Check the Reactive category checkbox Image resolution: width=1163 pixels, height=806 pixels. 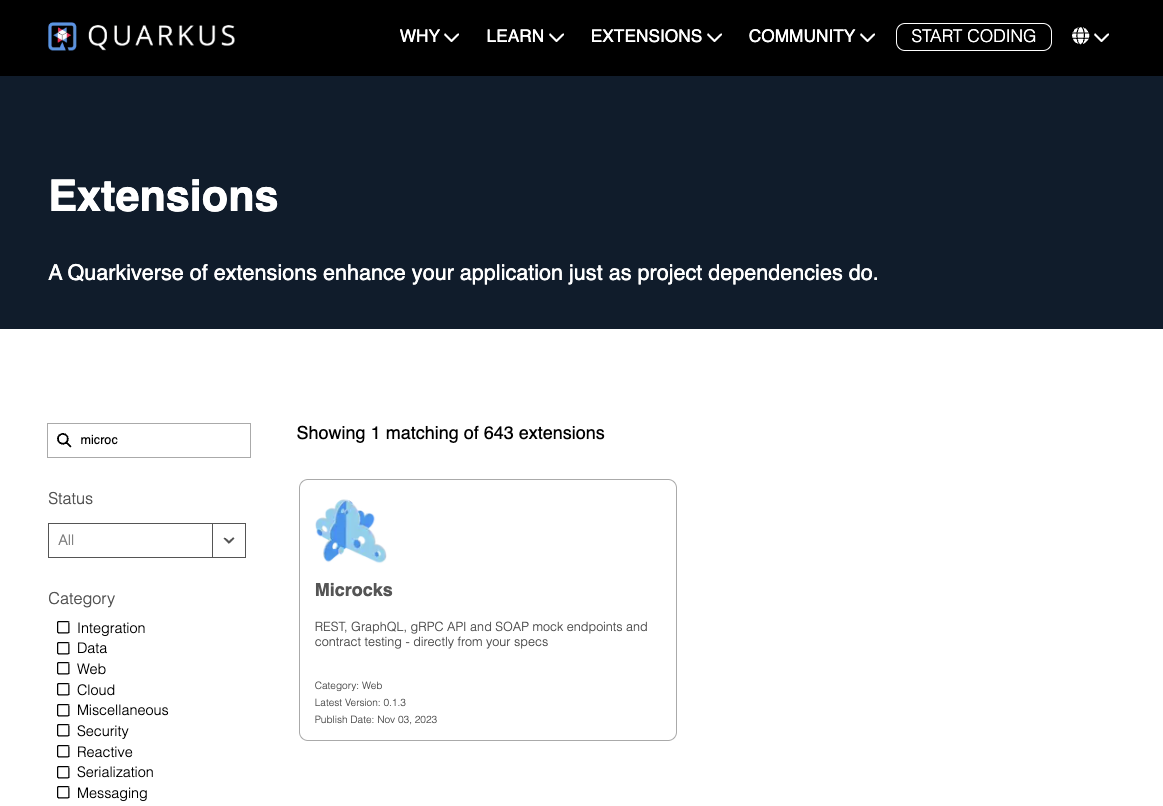[63, 751]
